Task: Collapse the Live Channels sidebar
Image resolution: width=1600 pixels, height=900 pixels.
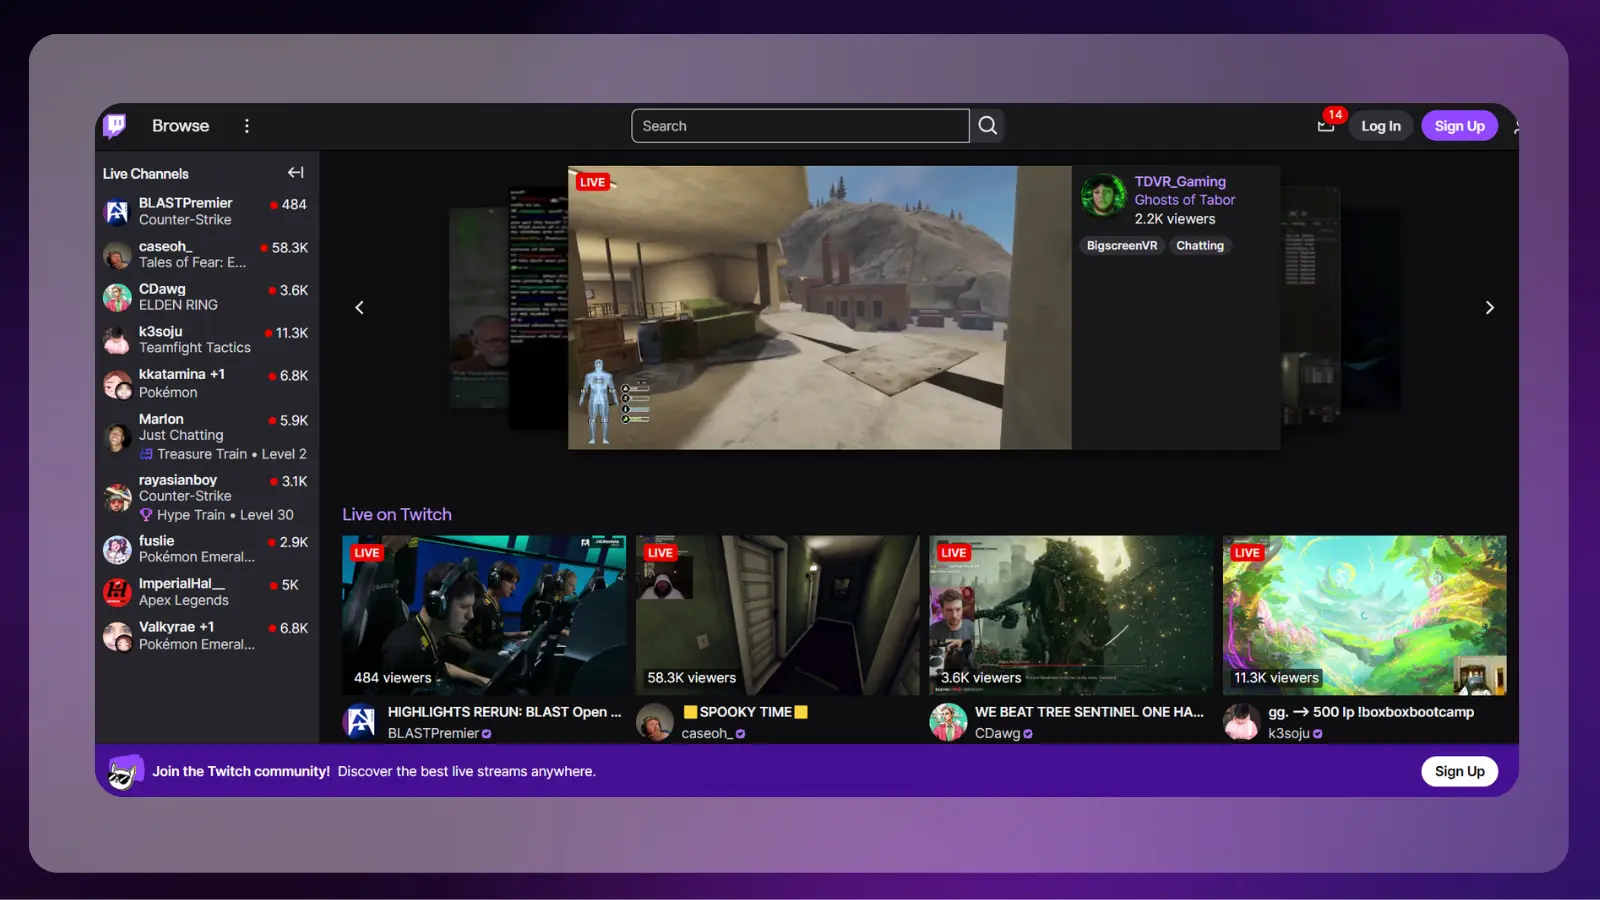Action: click(x=296, y=173)
